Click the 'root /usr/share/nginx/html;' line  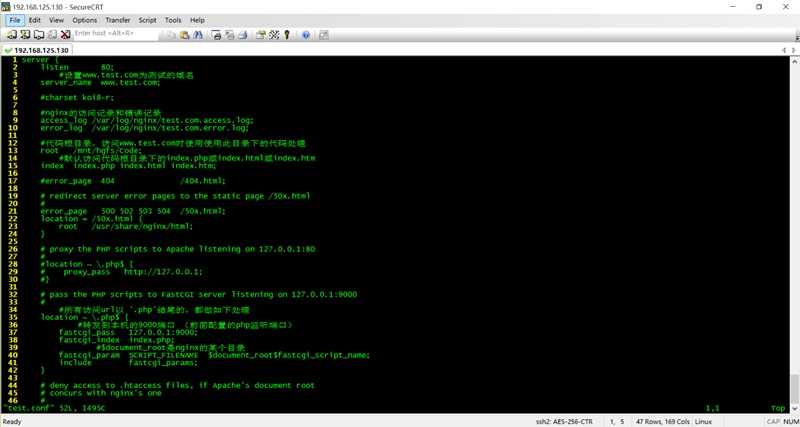pyautogui.click(x=126, y=226)
